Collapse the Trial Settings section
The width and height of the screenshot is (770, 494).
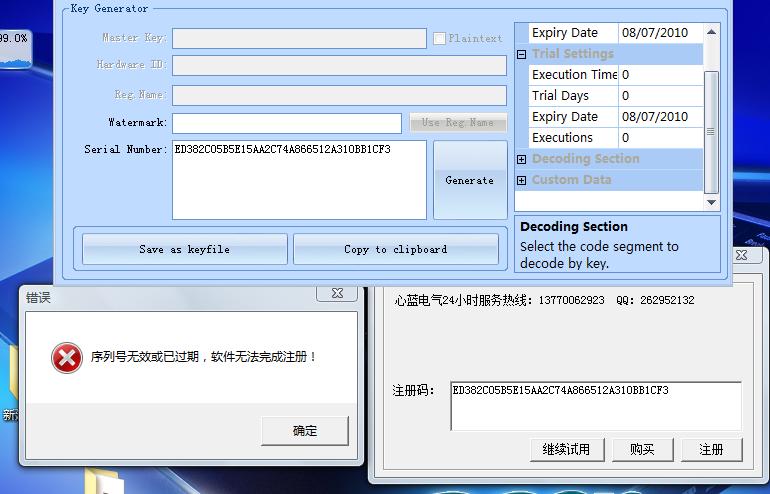coord(522,54)
